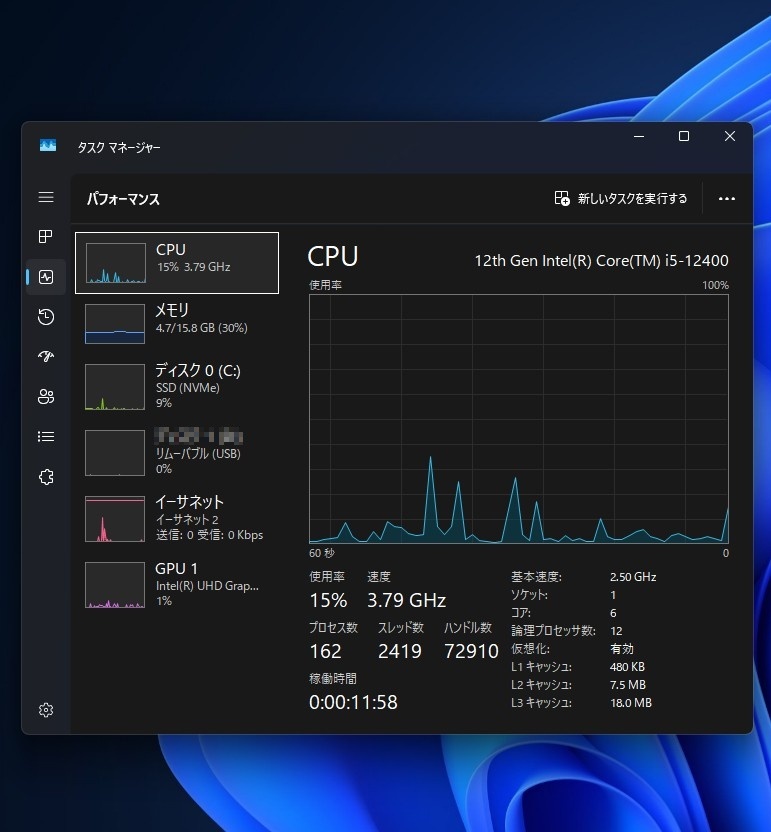
Task: Click the handle count 72910
Action: (471, 651)
